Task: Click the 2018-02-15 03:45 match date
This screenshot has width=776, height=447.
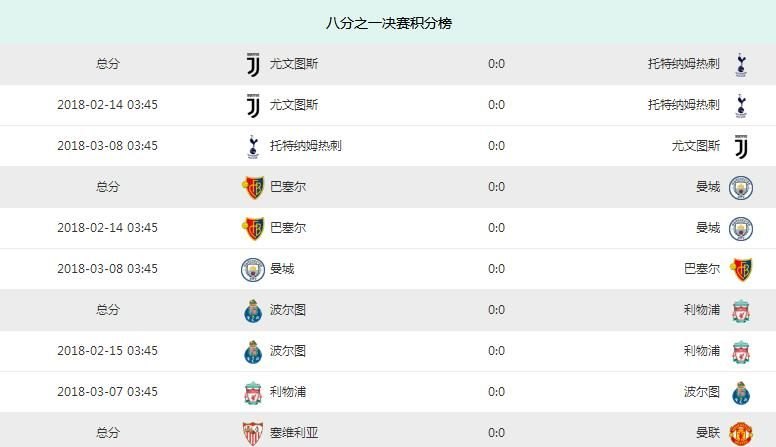Action: point(107,351)
